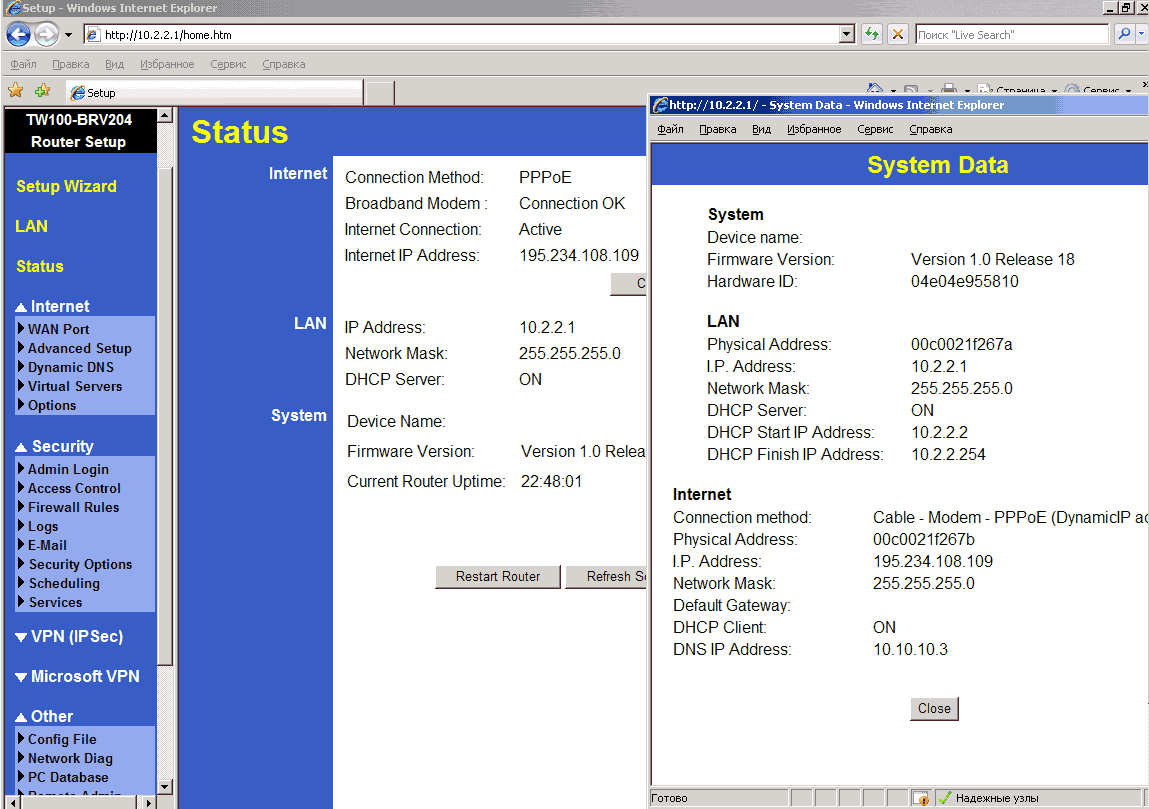Open the recent pages dropdown arrow

click(68, 34)
